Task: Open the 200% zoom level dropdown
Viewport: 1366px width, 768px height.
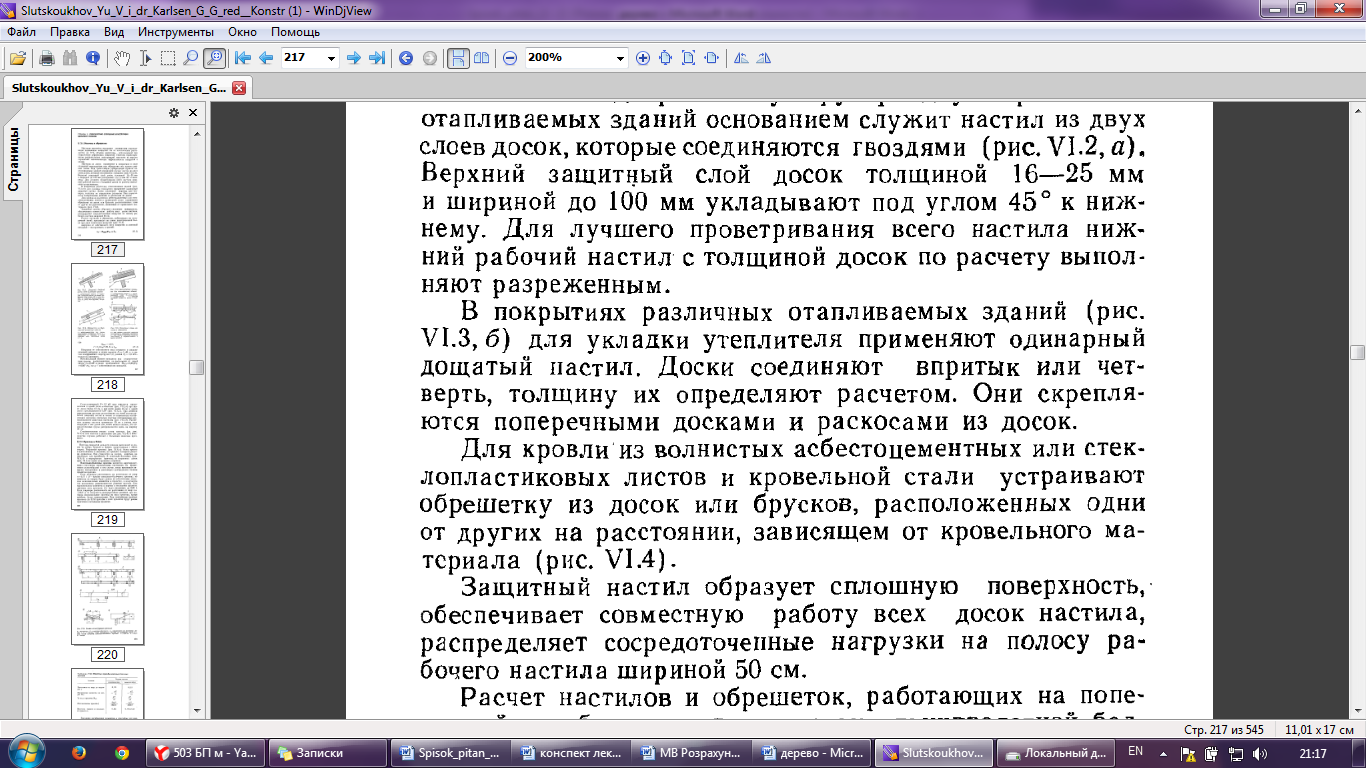Action: pos(620,58)
